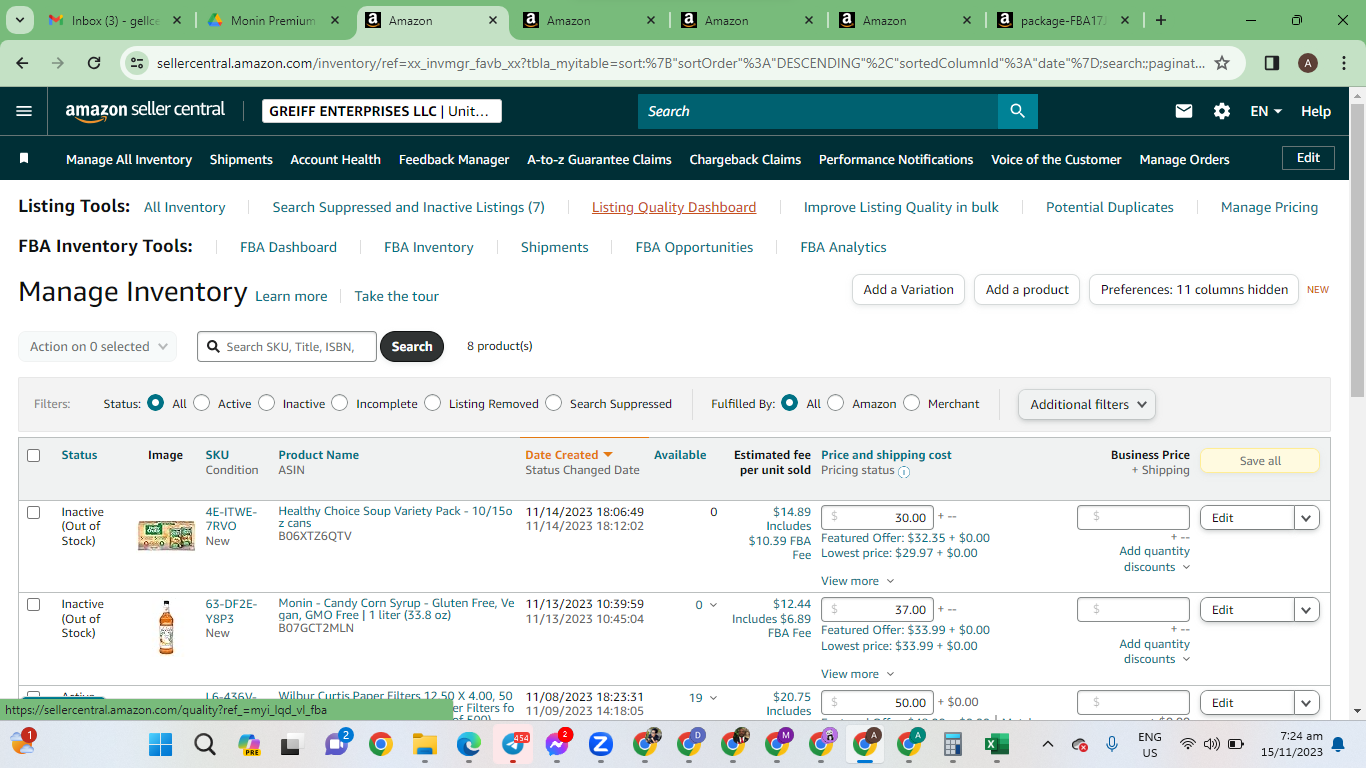Open a new browser tab
Screen dimensions: 1366x768
pos(1161,20)
